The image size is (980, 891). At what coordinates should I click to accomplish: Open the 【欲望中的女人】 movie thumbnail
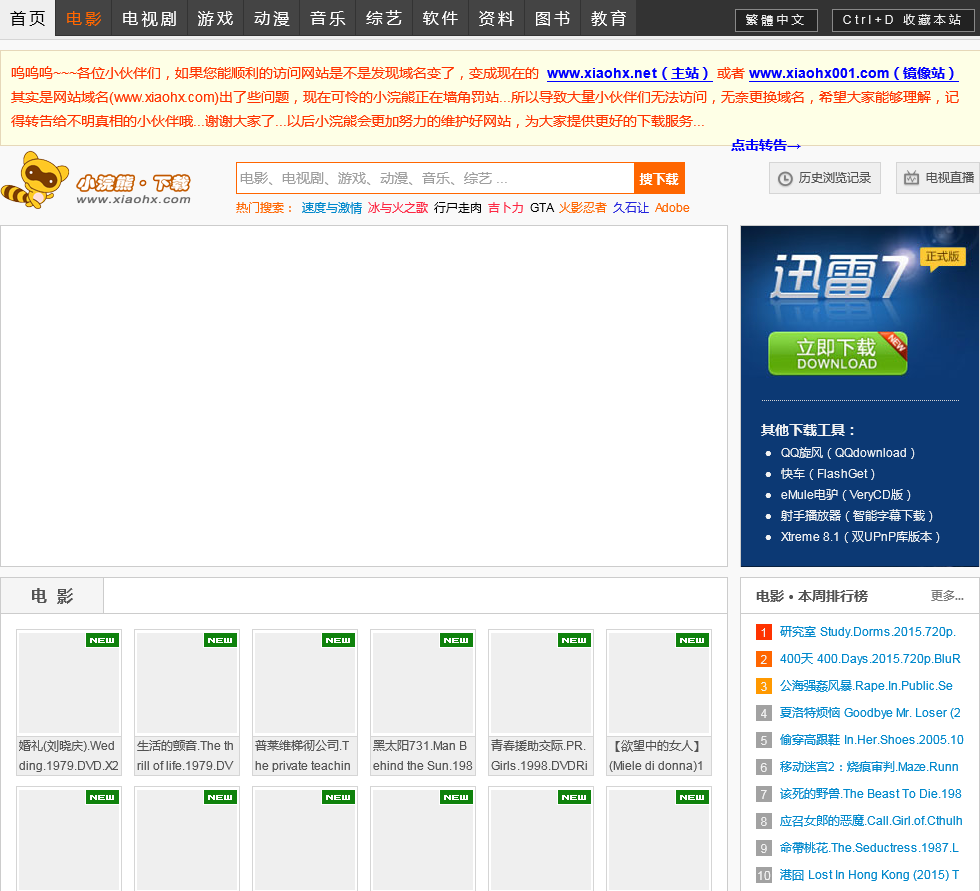pyautogui.click(x=659, y=682)
